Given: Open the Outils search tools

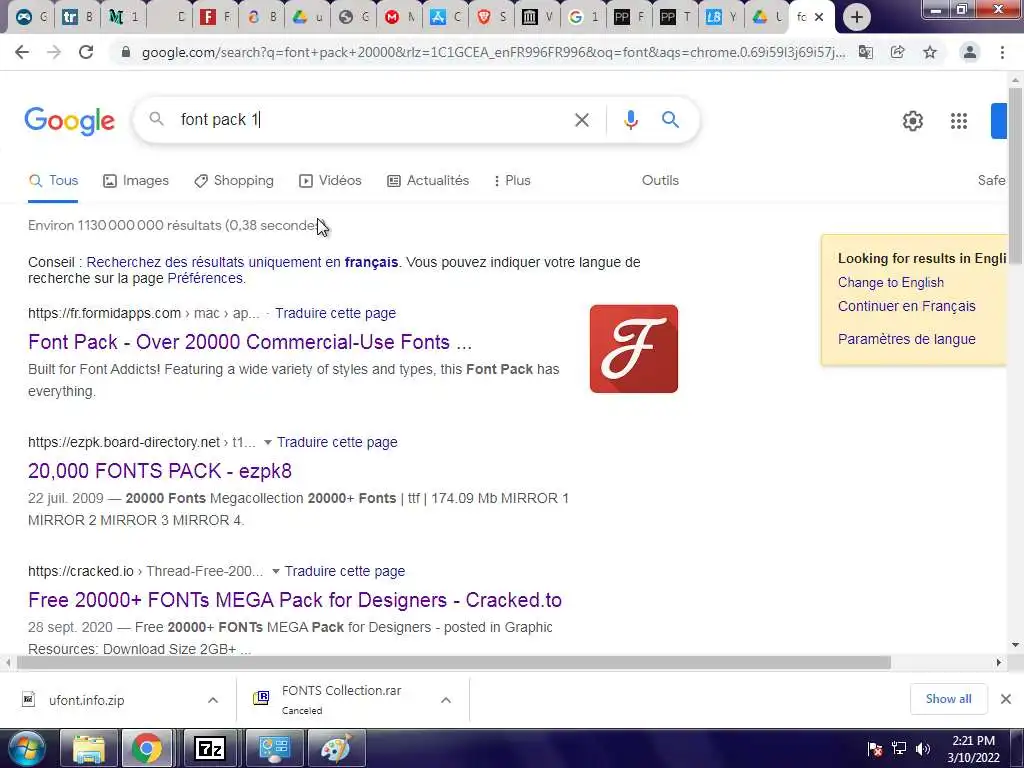Looking at the screenshot, I should [x=660, y=181].
